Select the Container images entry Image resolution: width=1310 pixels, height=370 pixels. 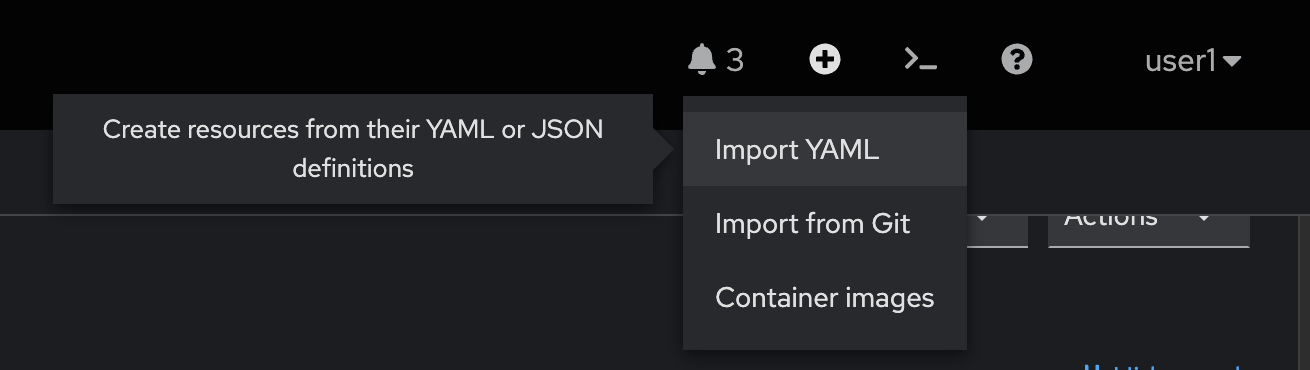click(825, 297)
